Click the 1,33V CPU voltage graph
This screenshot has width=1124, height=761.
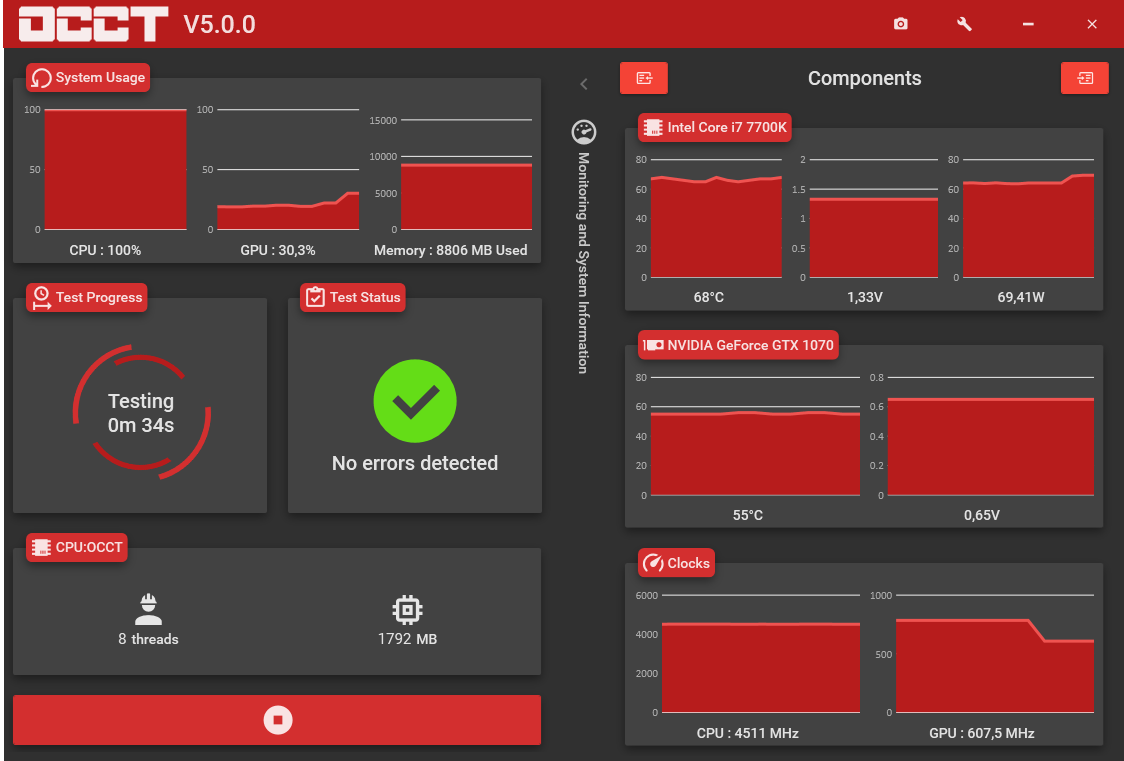[874, 218]
